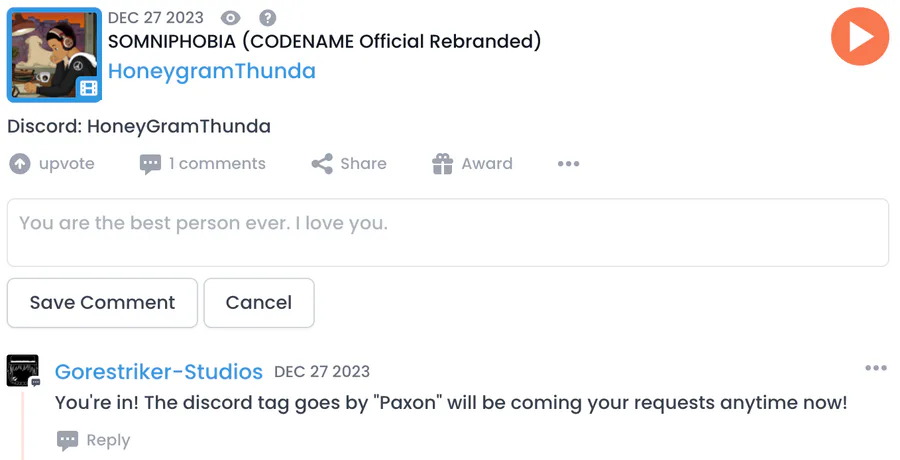Click the film strip badge on thumbnail

(x=88, y=88)
